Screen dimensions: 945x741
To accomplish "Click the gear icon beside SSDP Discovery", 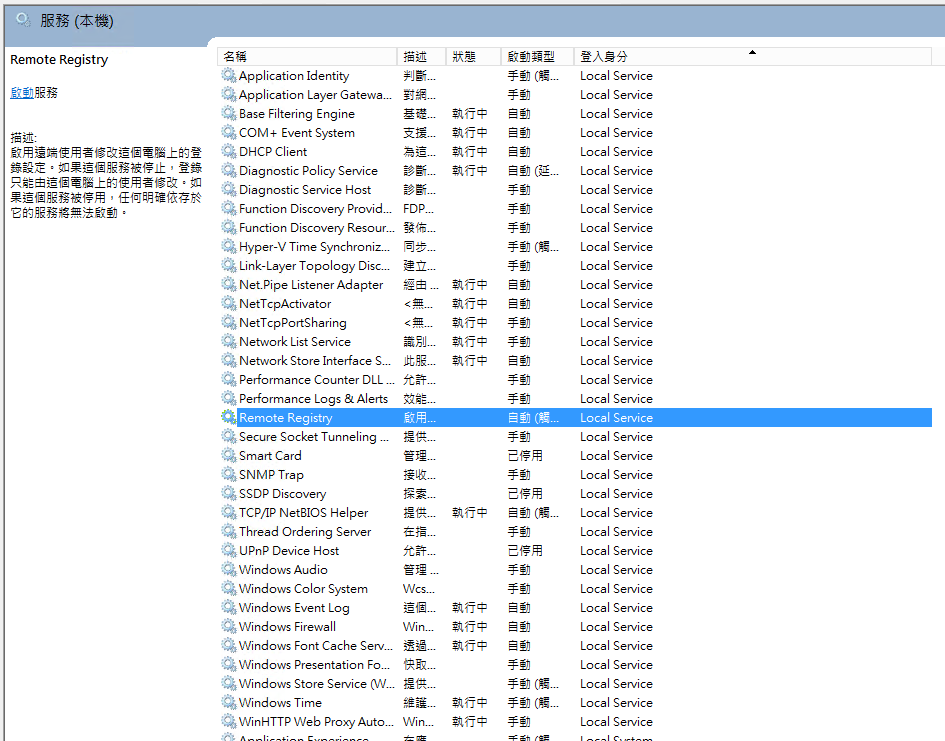I will [x=228, y=493].
